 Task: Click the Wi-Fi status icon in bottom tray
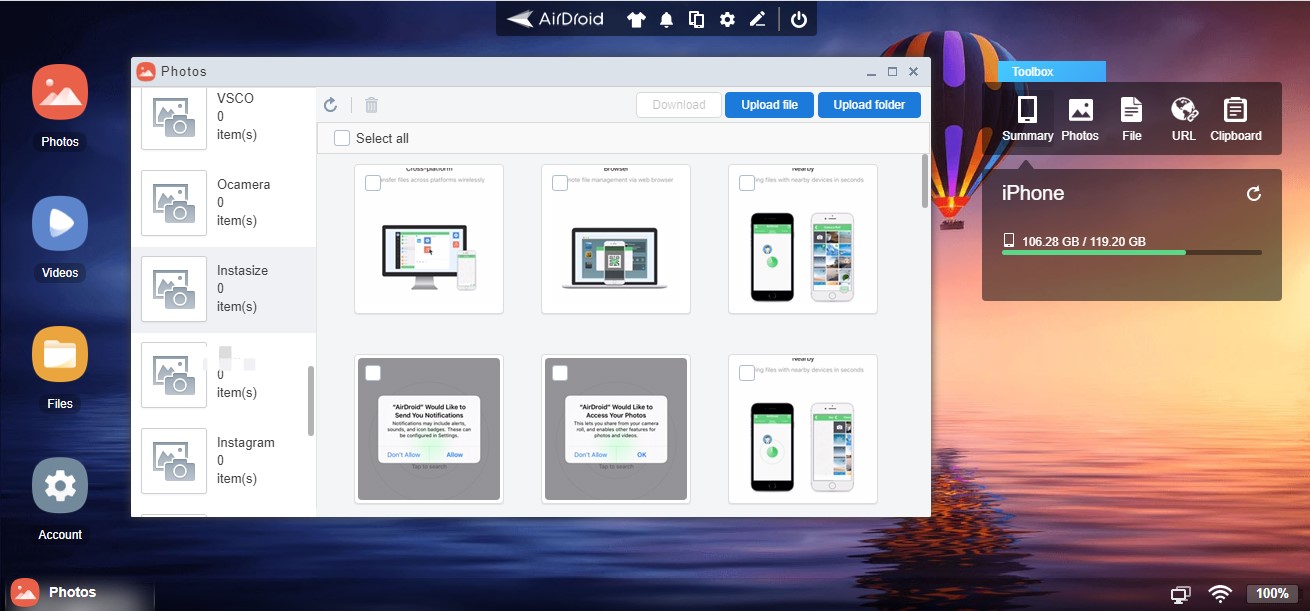point(1220,594)
